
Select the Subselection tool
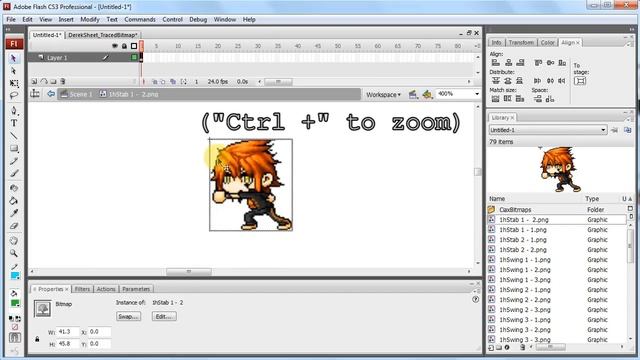tap(14, 71)
